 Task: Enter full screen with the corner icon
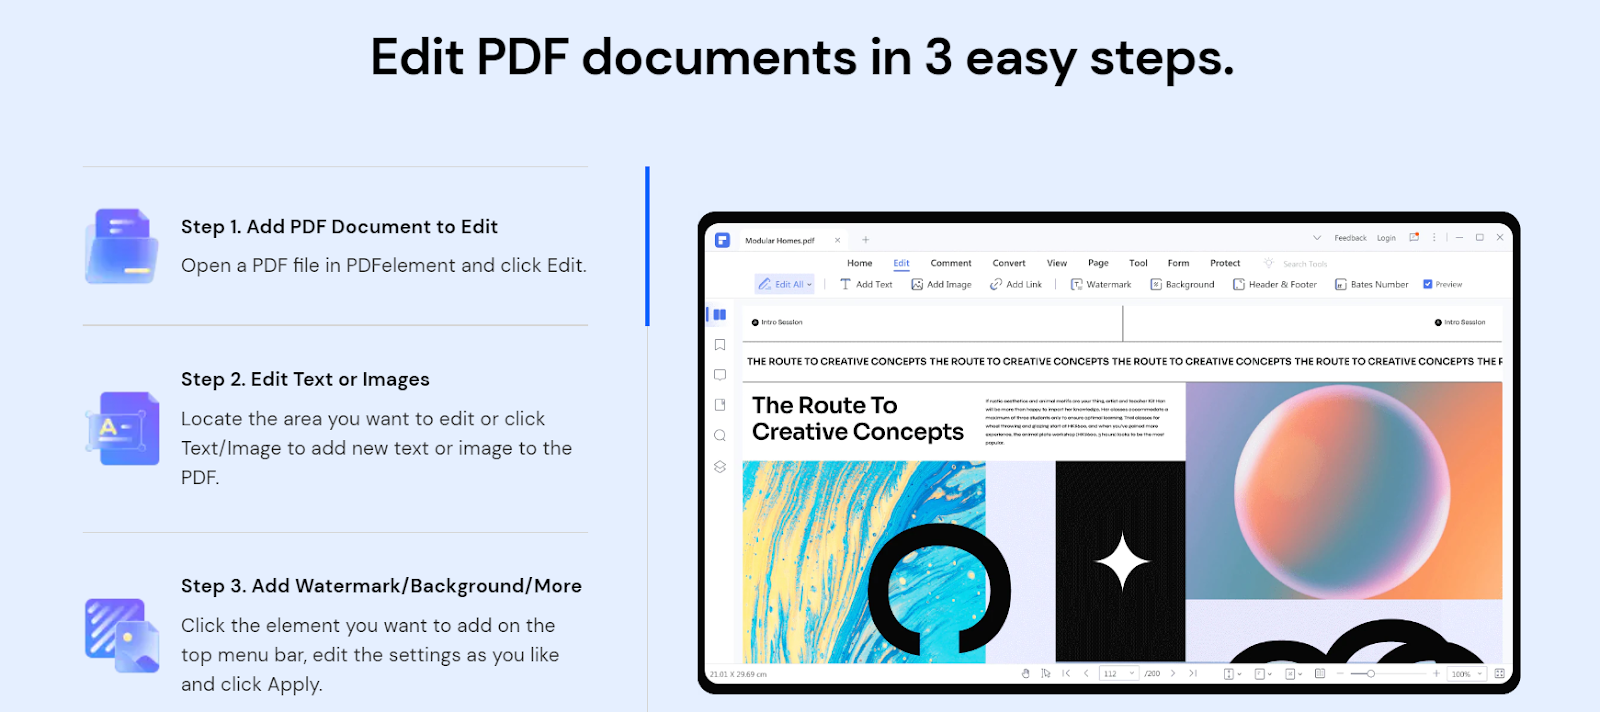(x=1499, y=674)
